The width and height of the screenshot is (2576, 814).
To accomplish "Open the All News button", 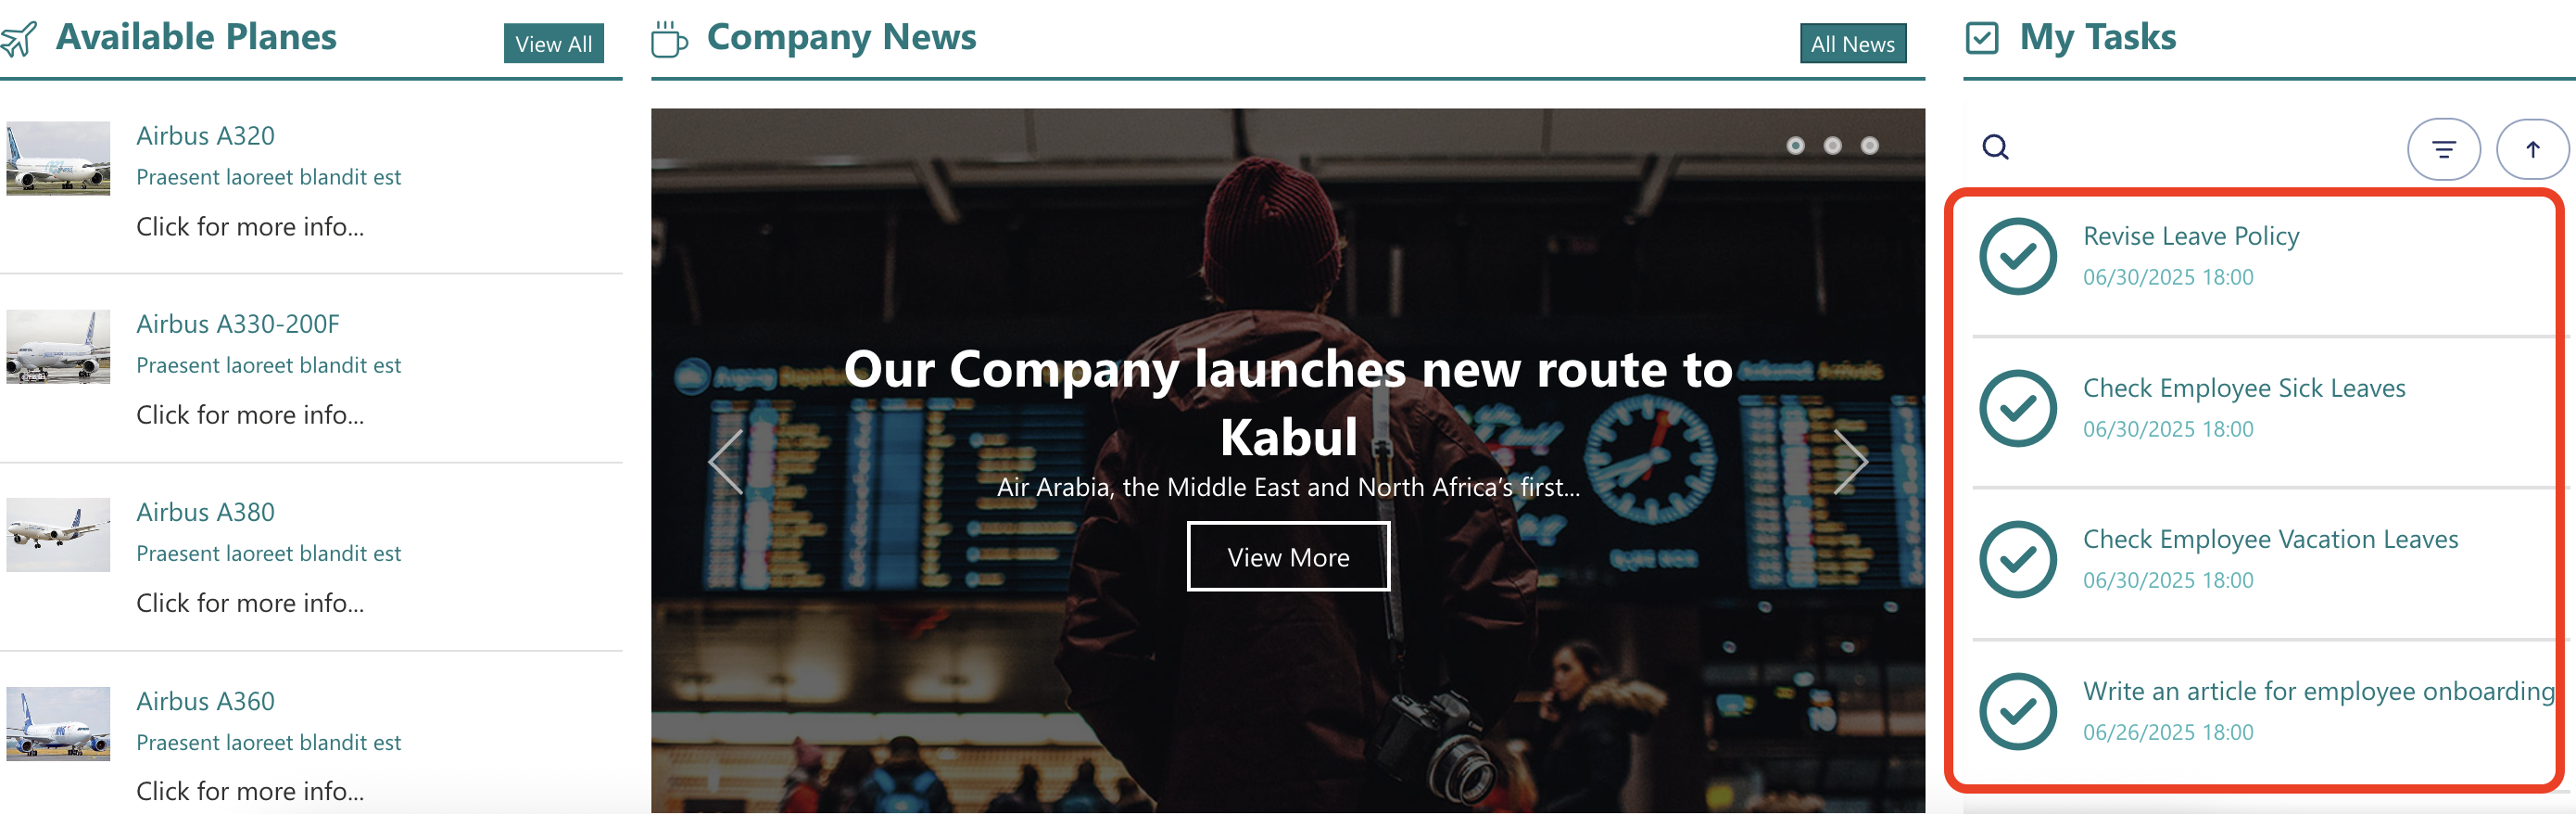I will pos(1852,43).
